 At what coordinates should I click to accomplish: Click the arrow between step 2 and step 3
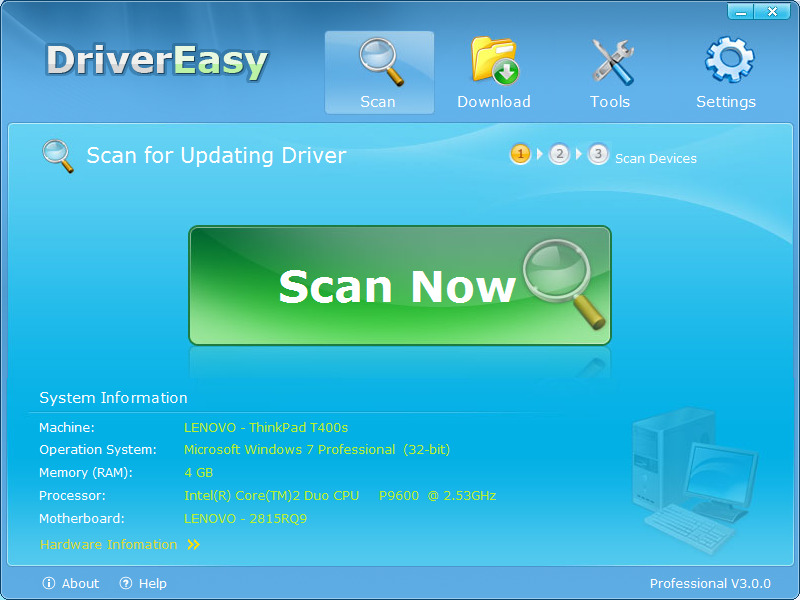(x=580, y=155)
